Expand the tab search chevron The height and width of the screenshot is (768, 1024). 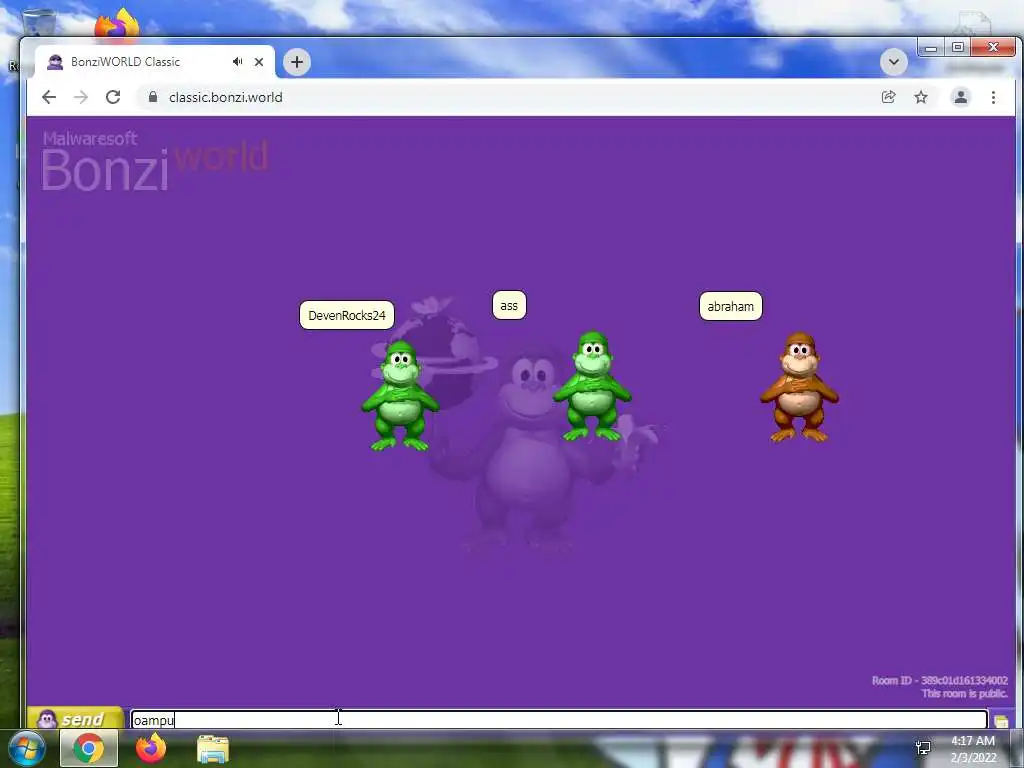click(x=893, y=62)
